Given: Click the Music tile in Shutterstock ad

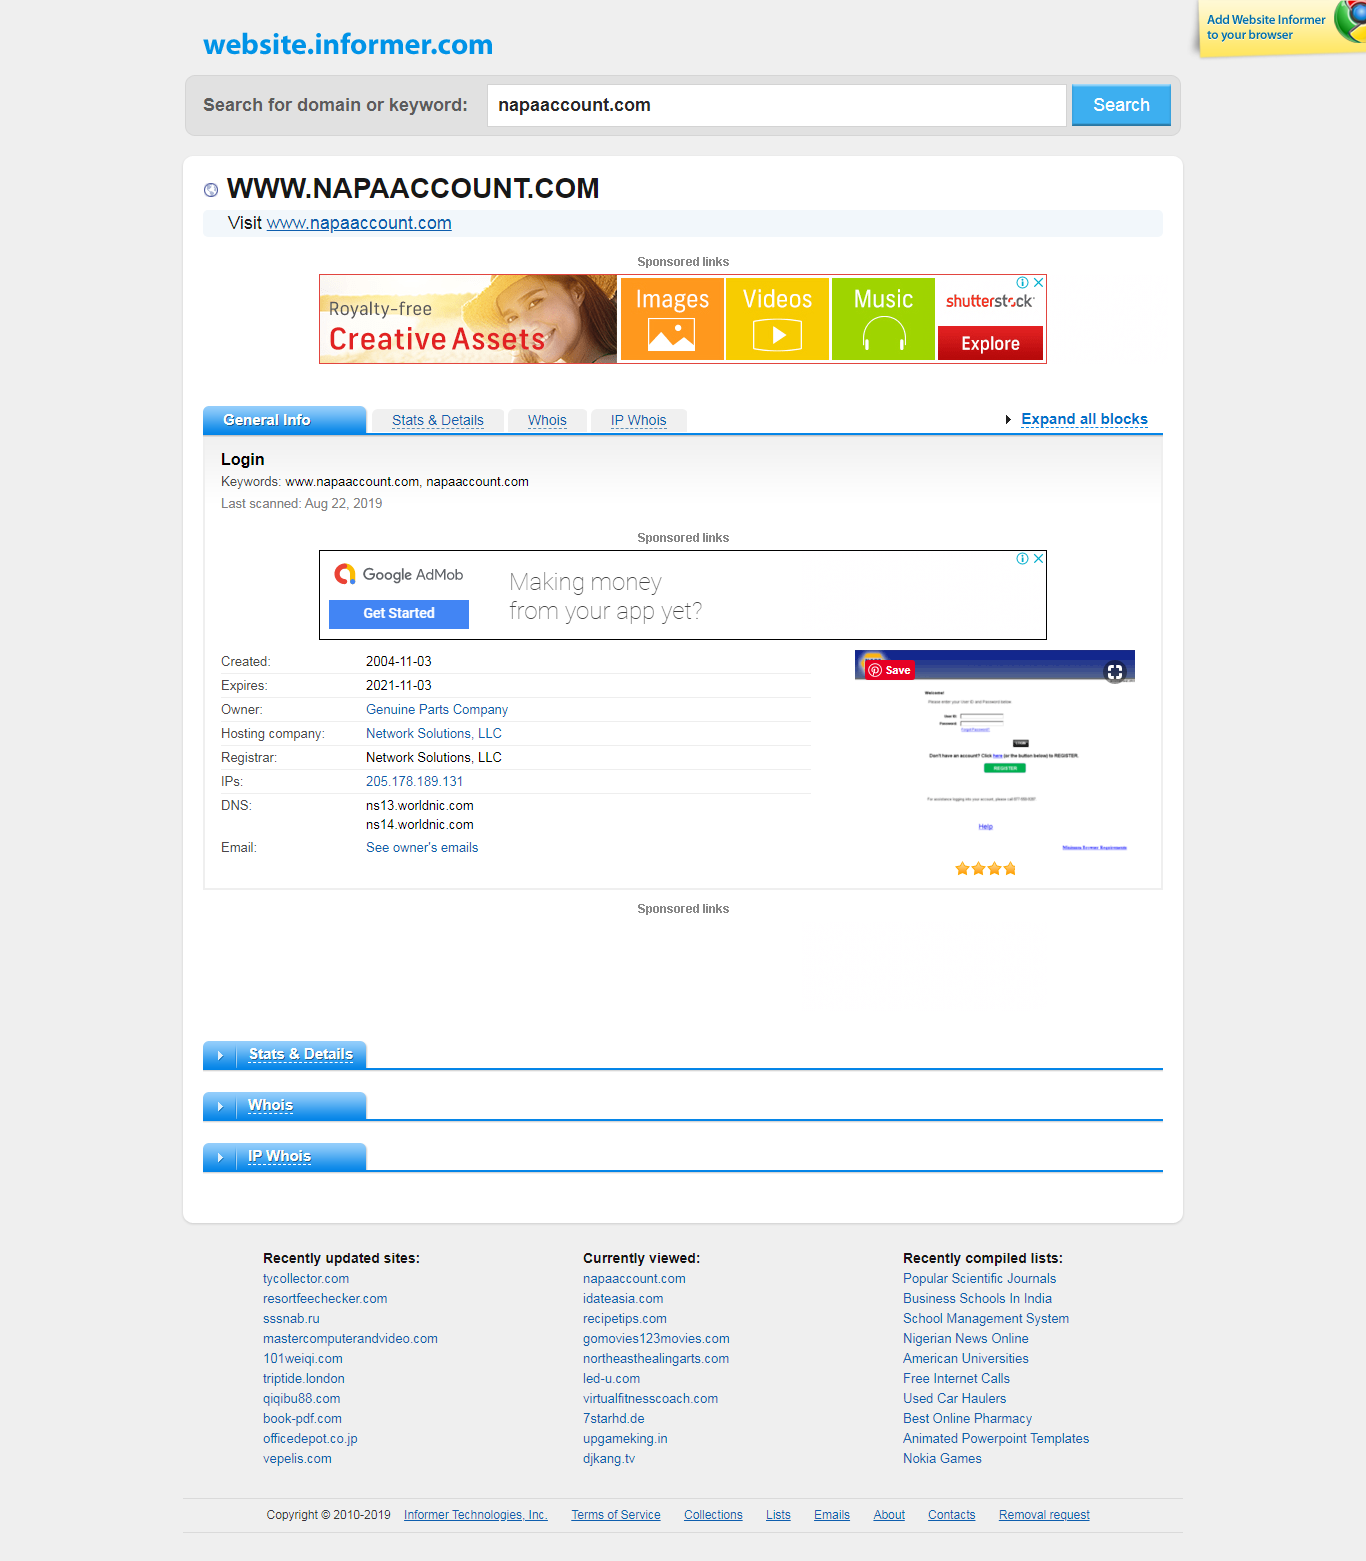Looking at the screenshot, I should [883, 319].
